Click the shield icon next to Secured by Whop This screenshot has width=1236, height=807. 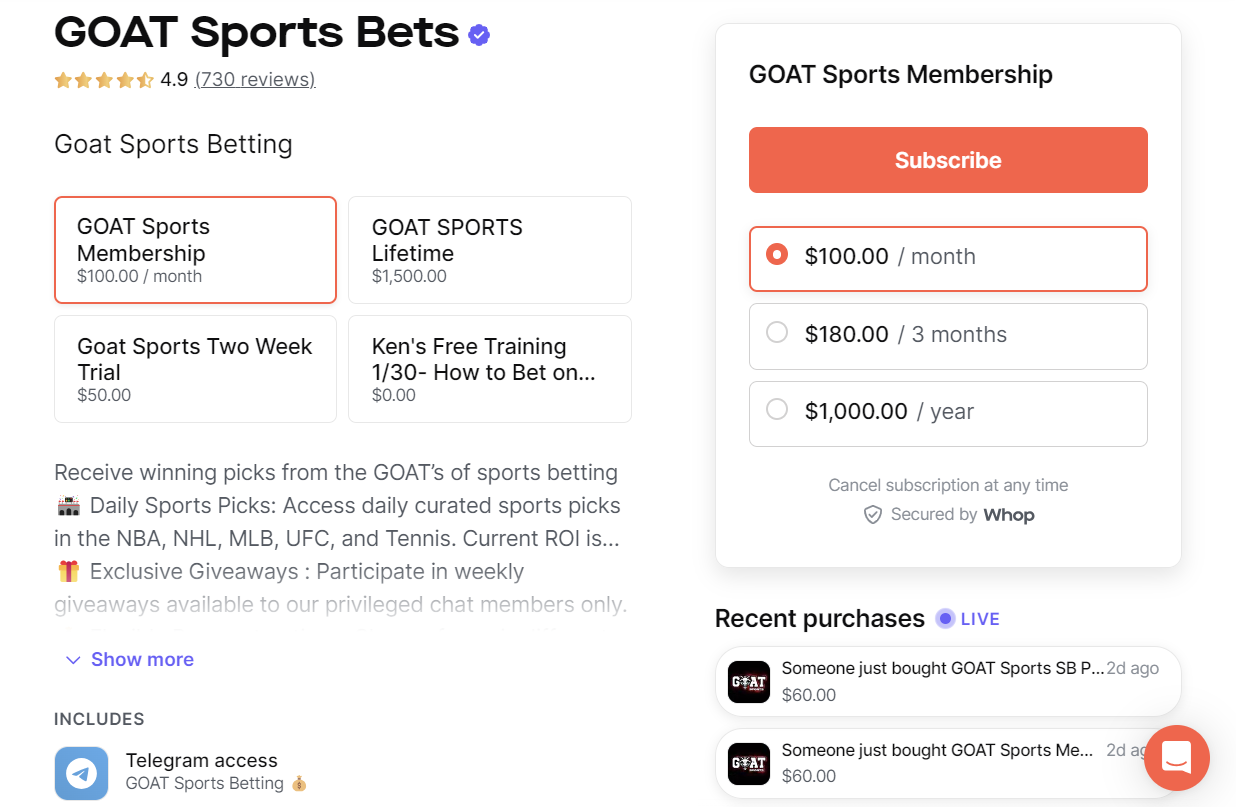pos(873,514)
